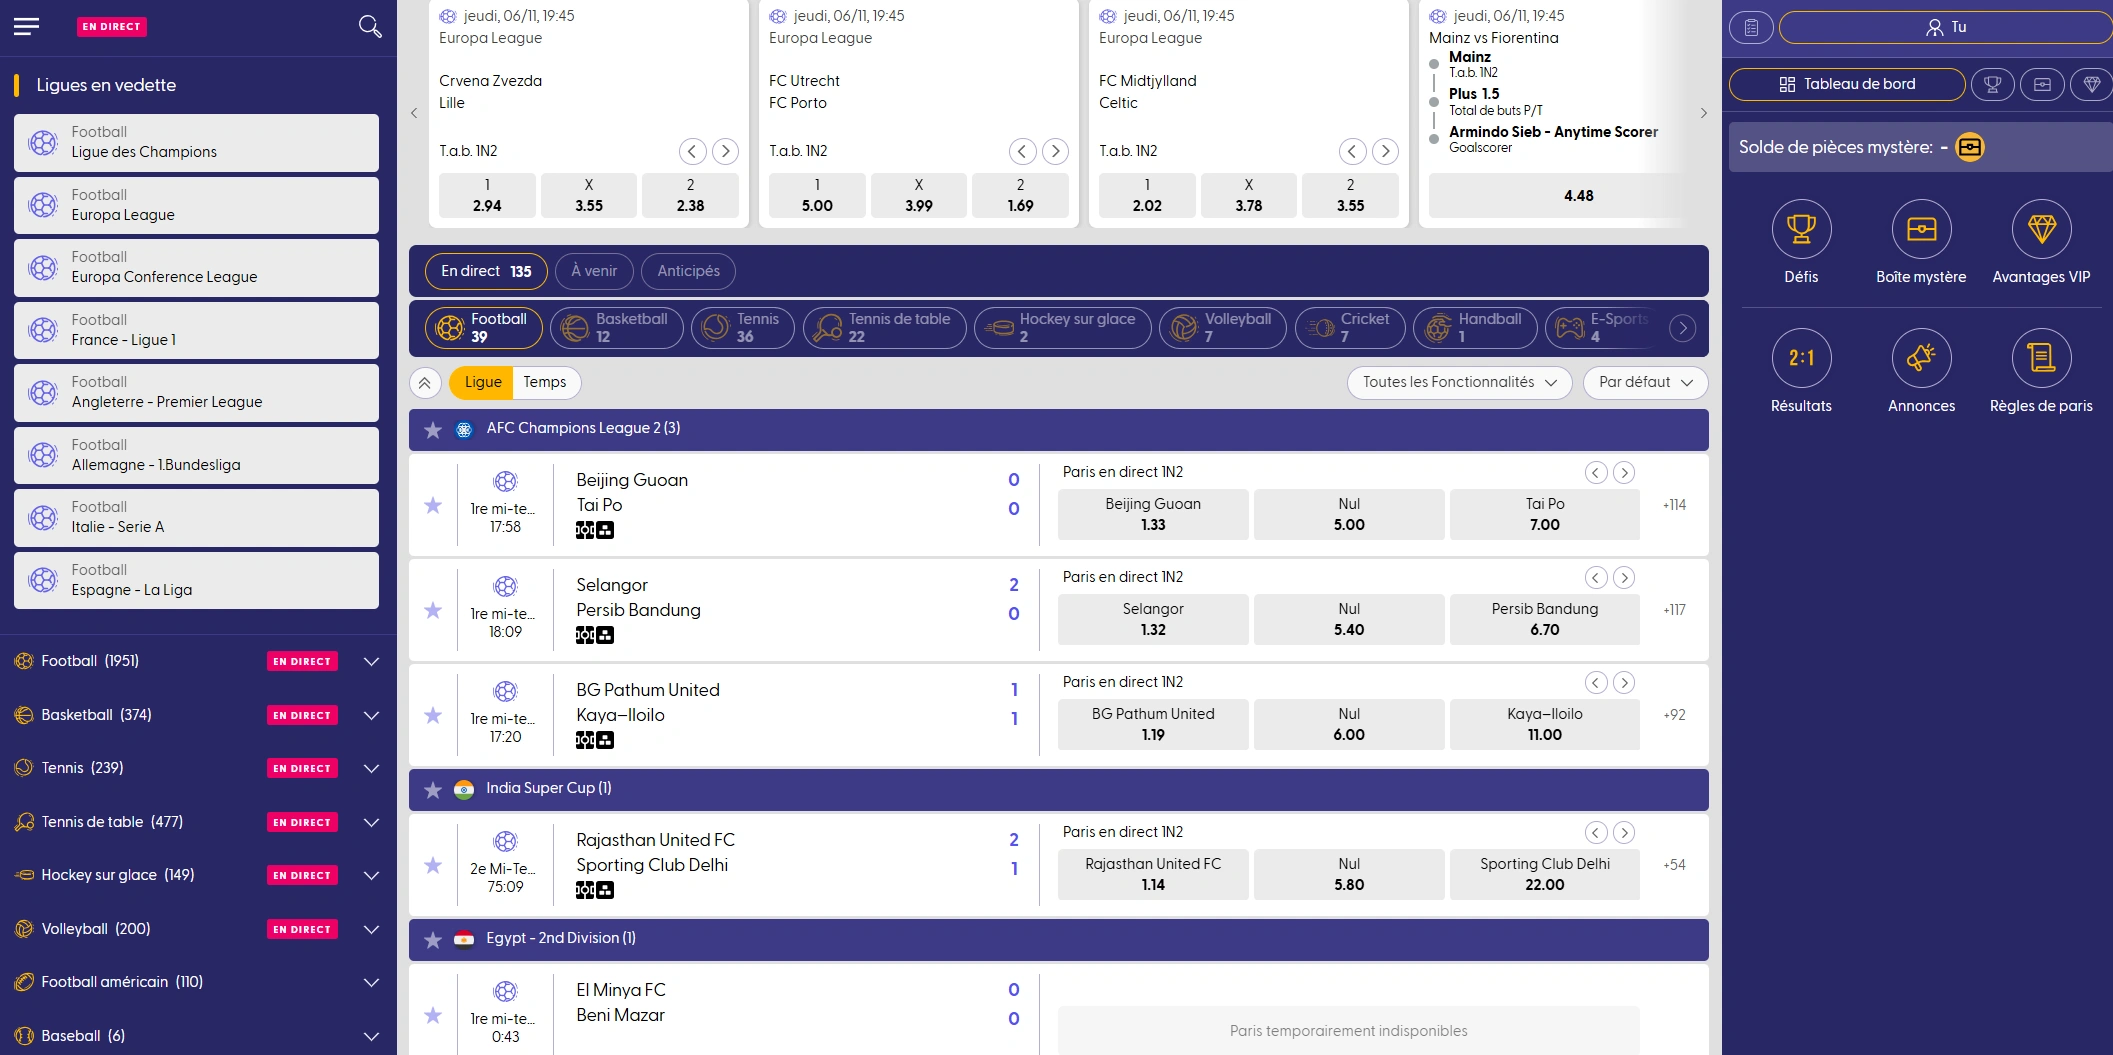The height and width of the screenshot is (1055, 2113).
Task: Open the Ligue des Champions league link
Action: click(x=196, y=143)
